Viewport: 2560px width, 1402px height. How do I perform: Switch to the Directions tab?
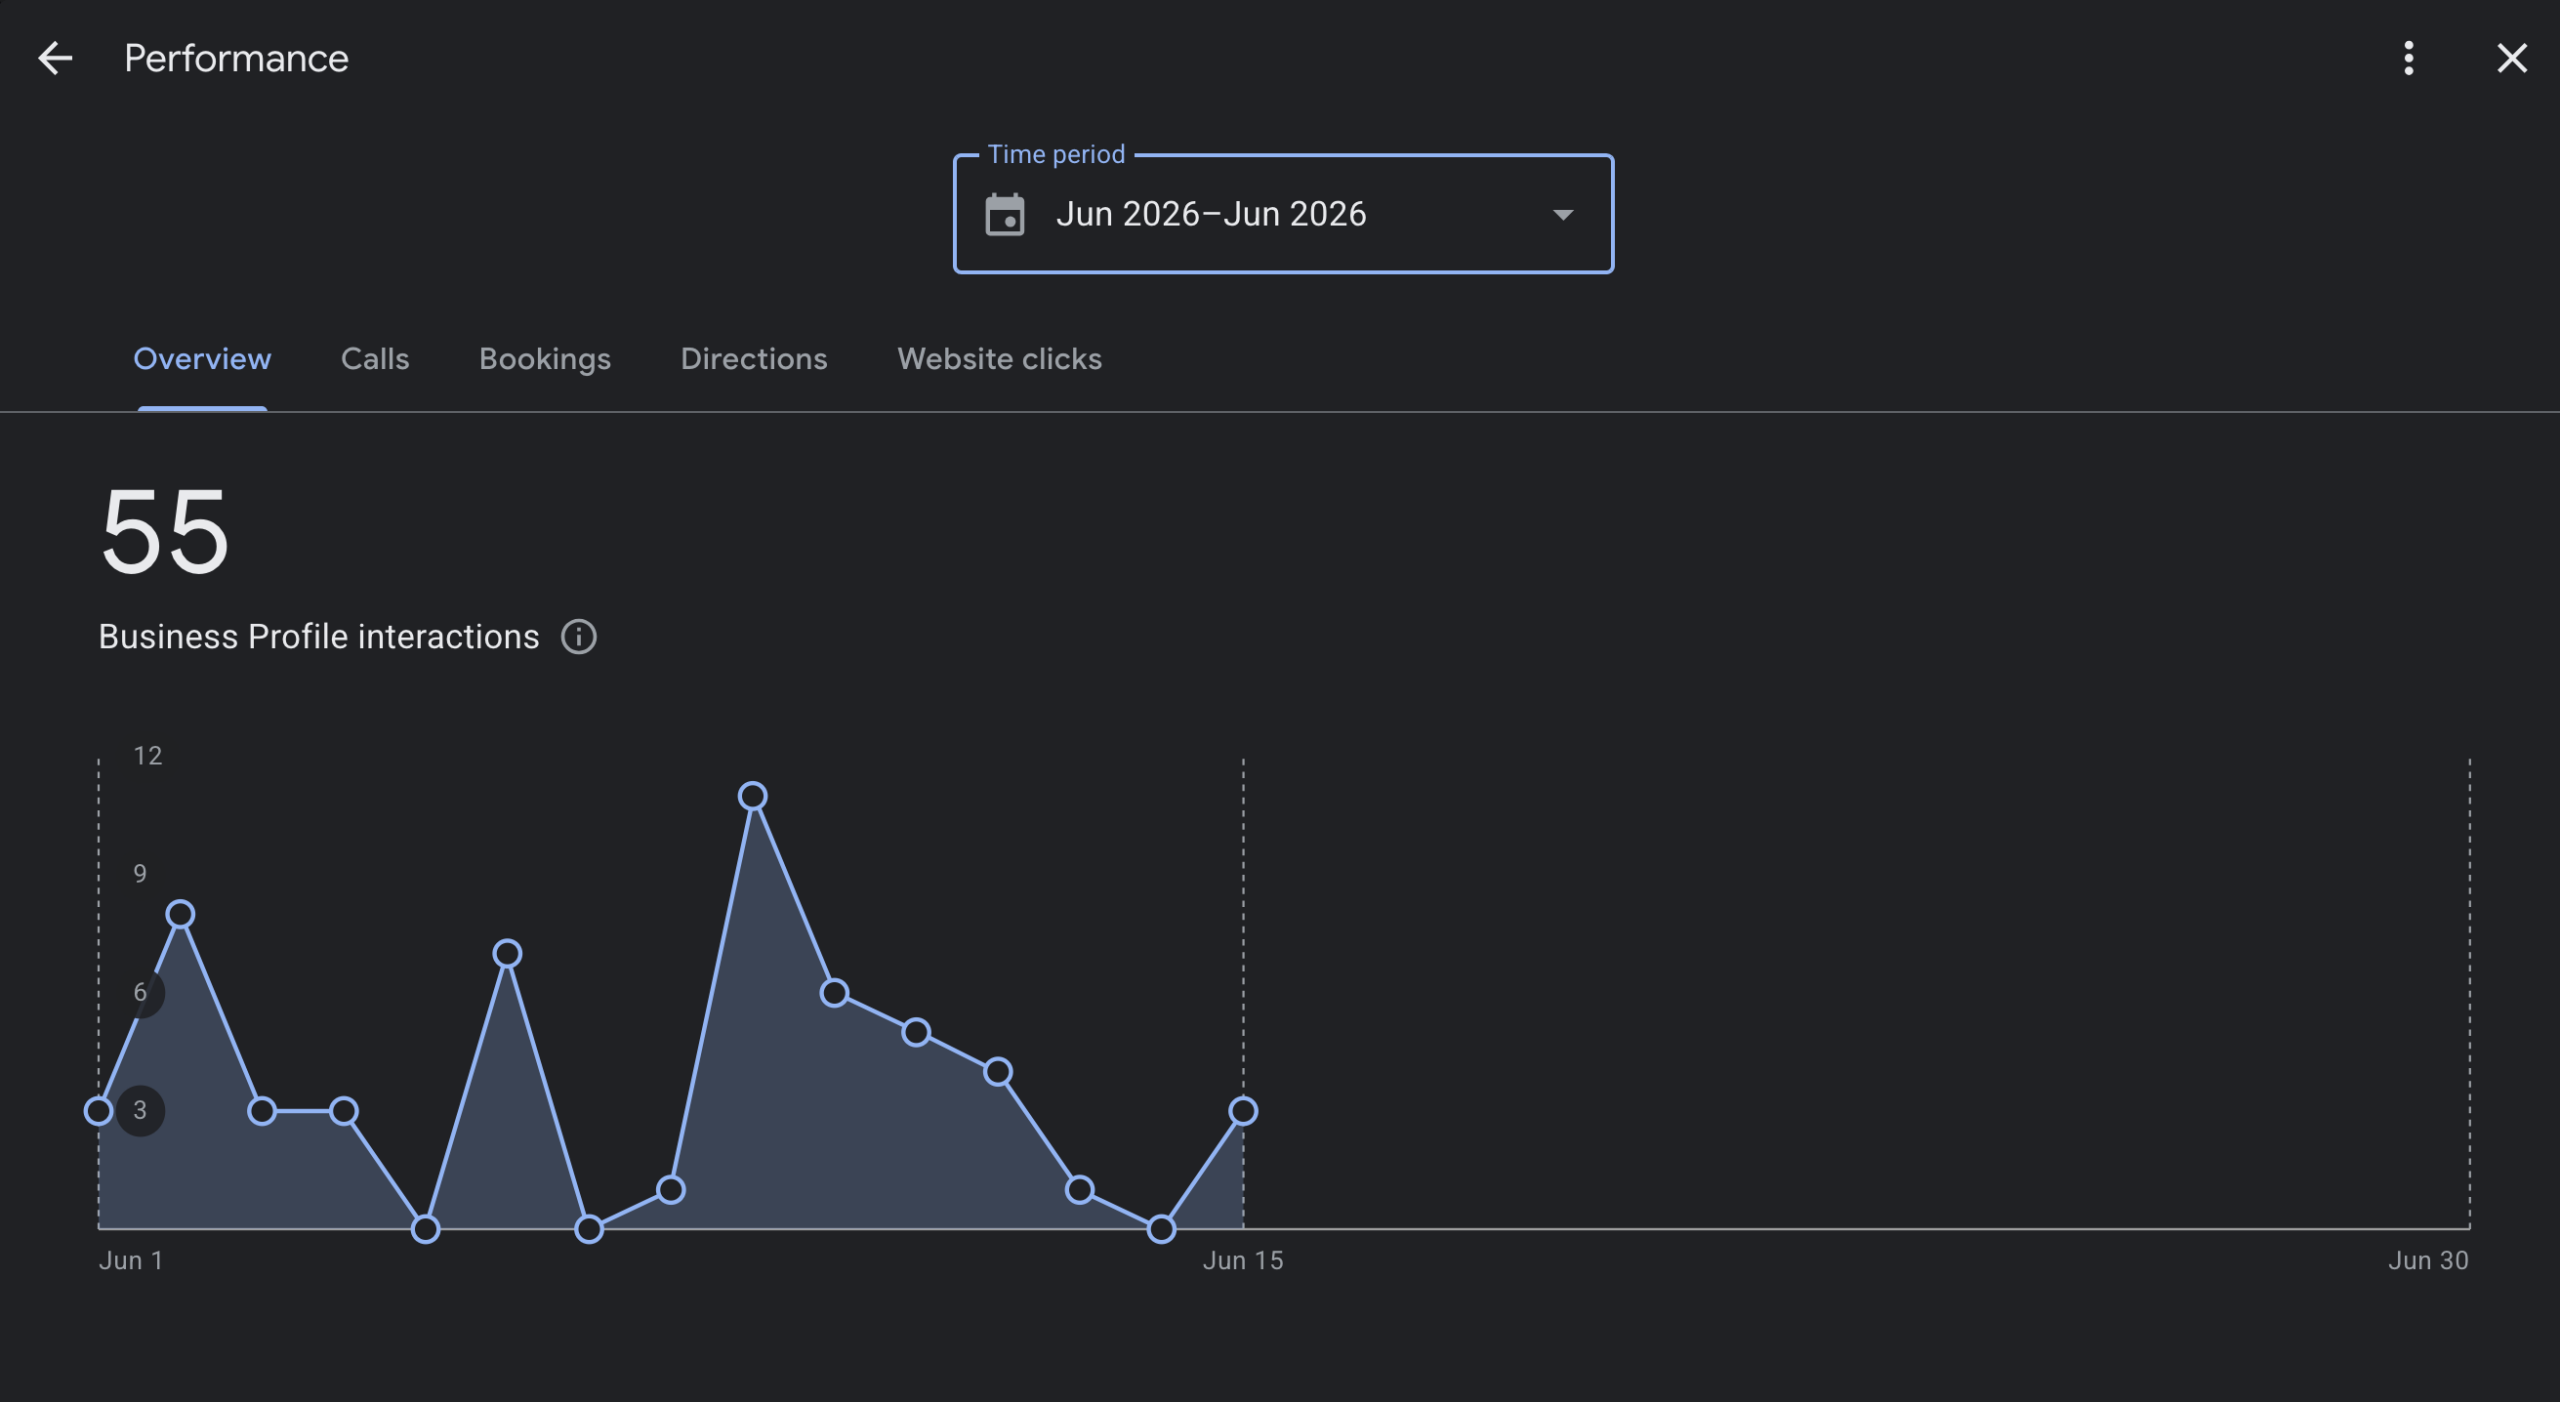click(754, 359)
